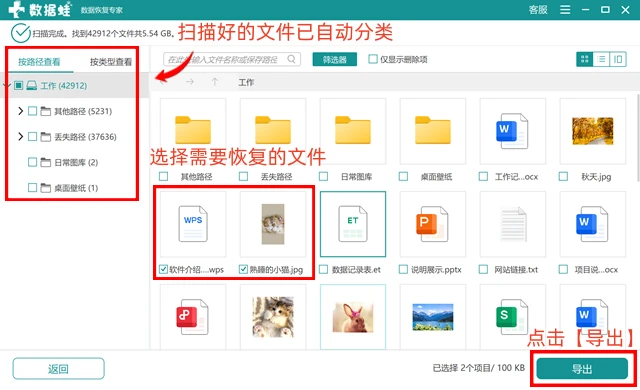Screen dimensions: 640x390
Task: Go up one folder level arrow
Action: pos(215,82)
